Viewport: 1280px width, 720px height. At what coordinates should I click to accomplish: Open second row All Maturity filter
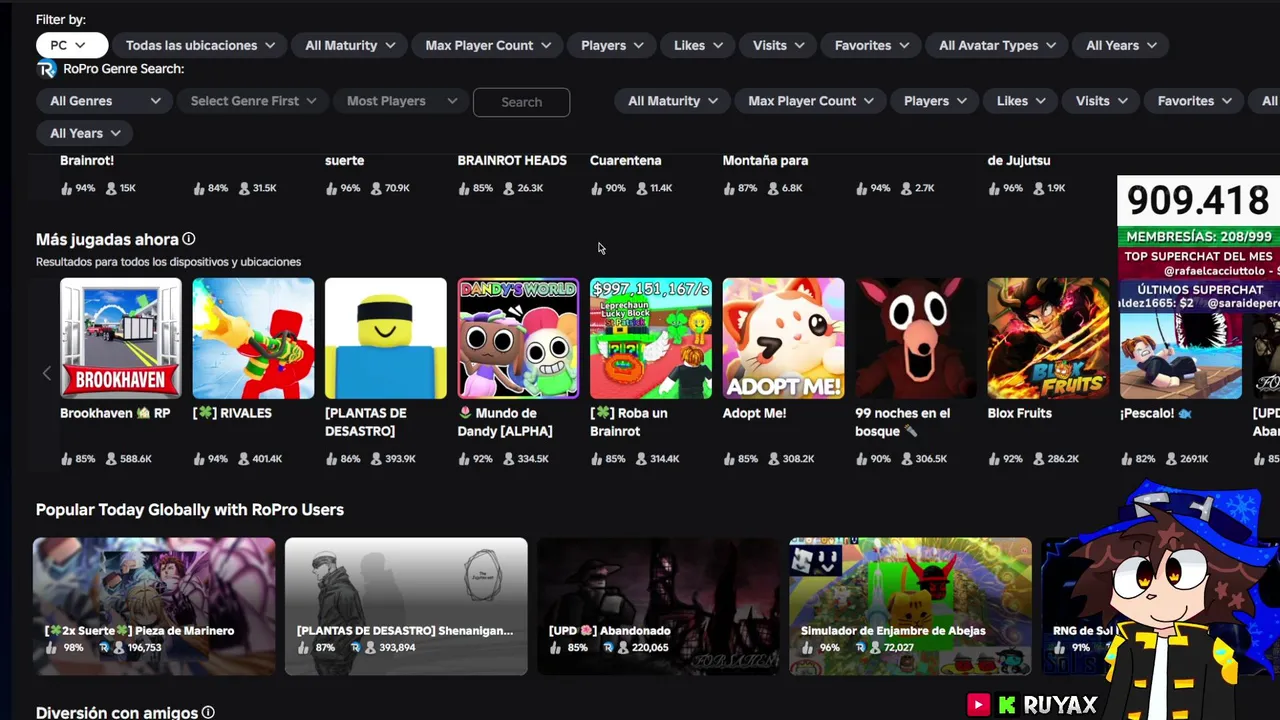[x=673, y=101]
